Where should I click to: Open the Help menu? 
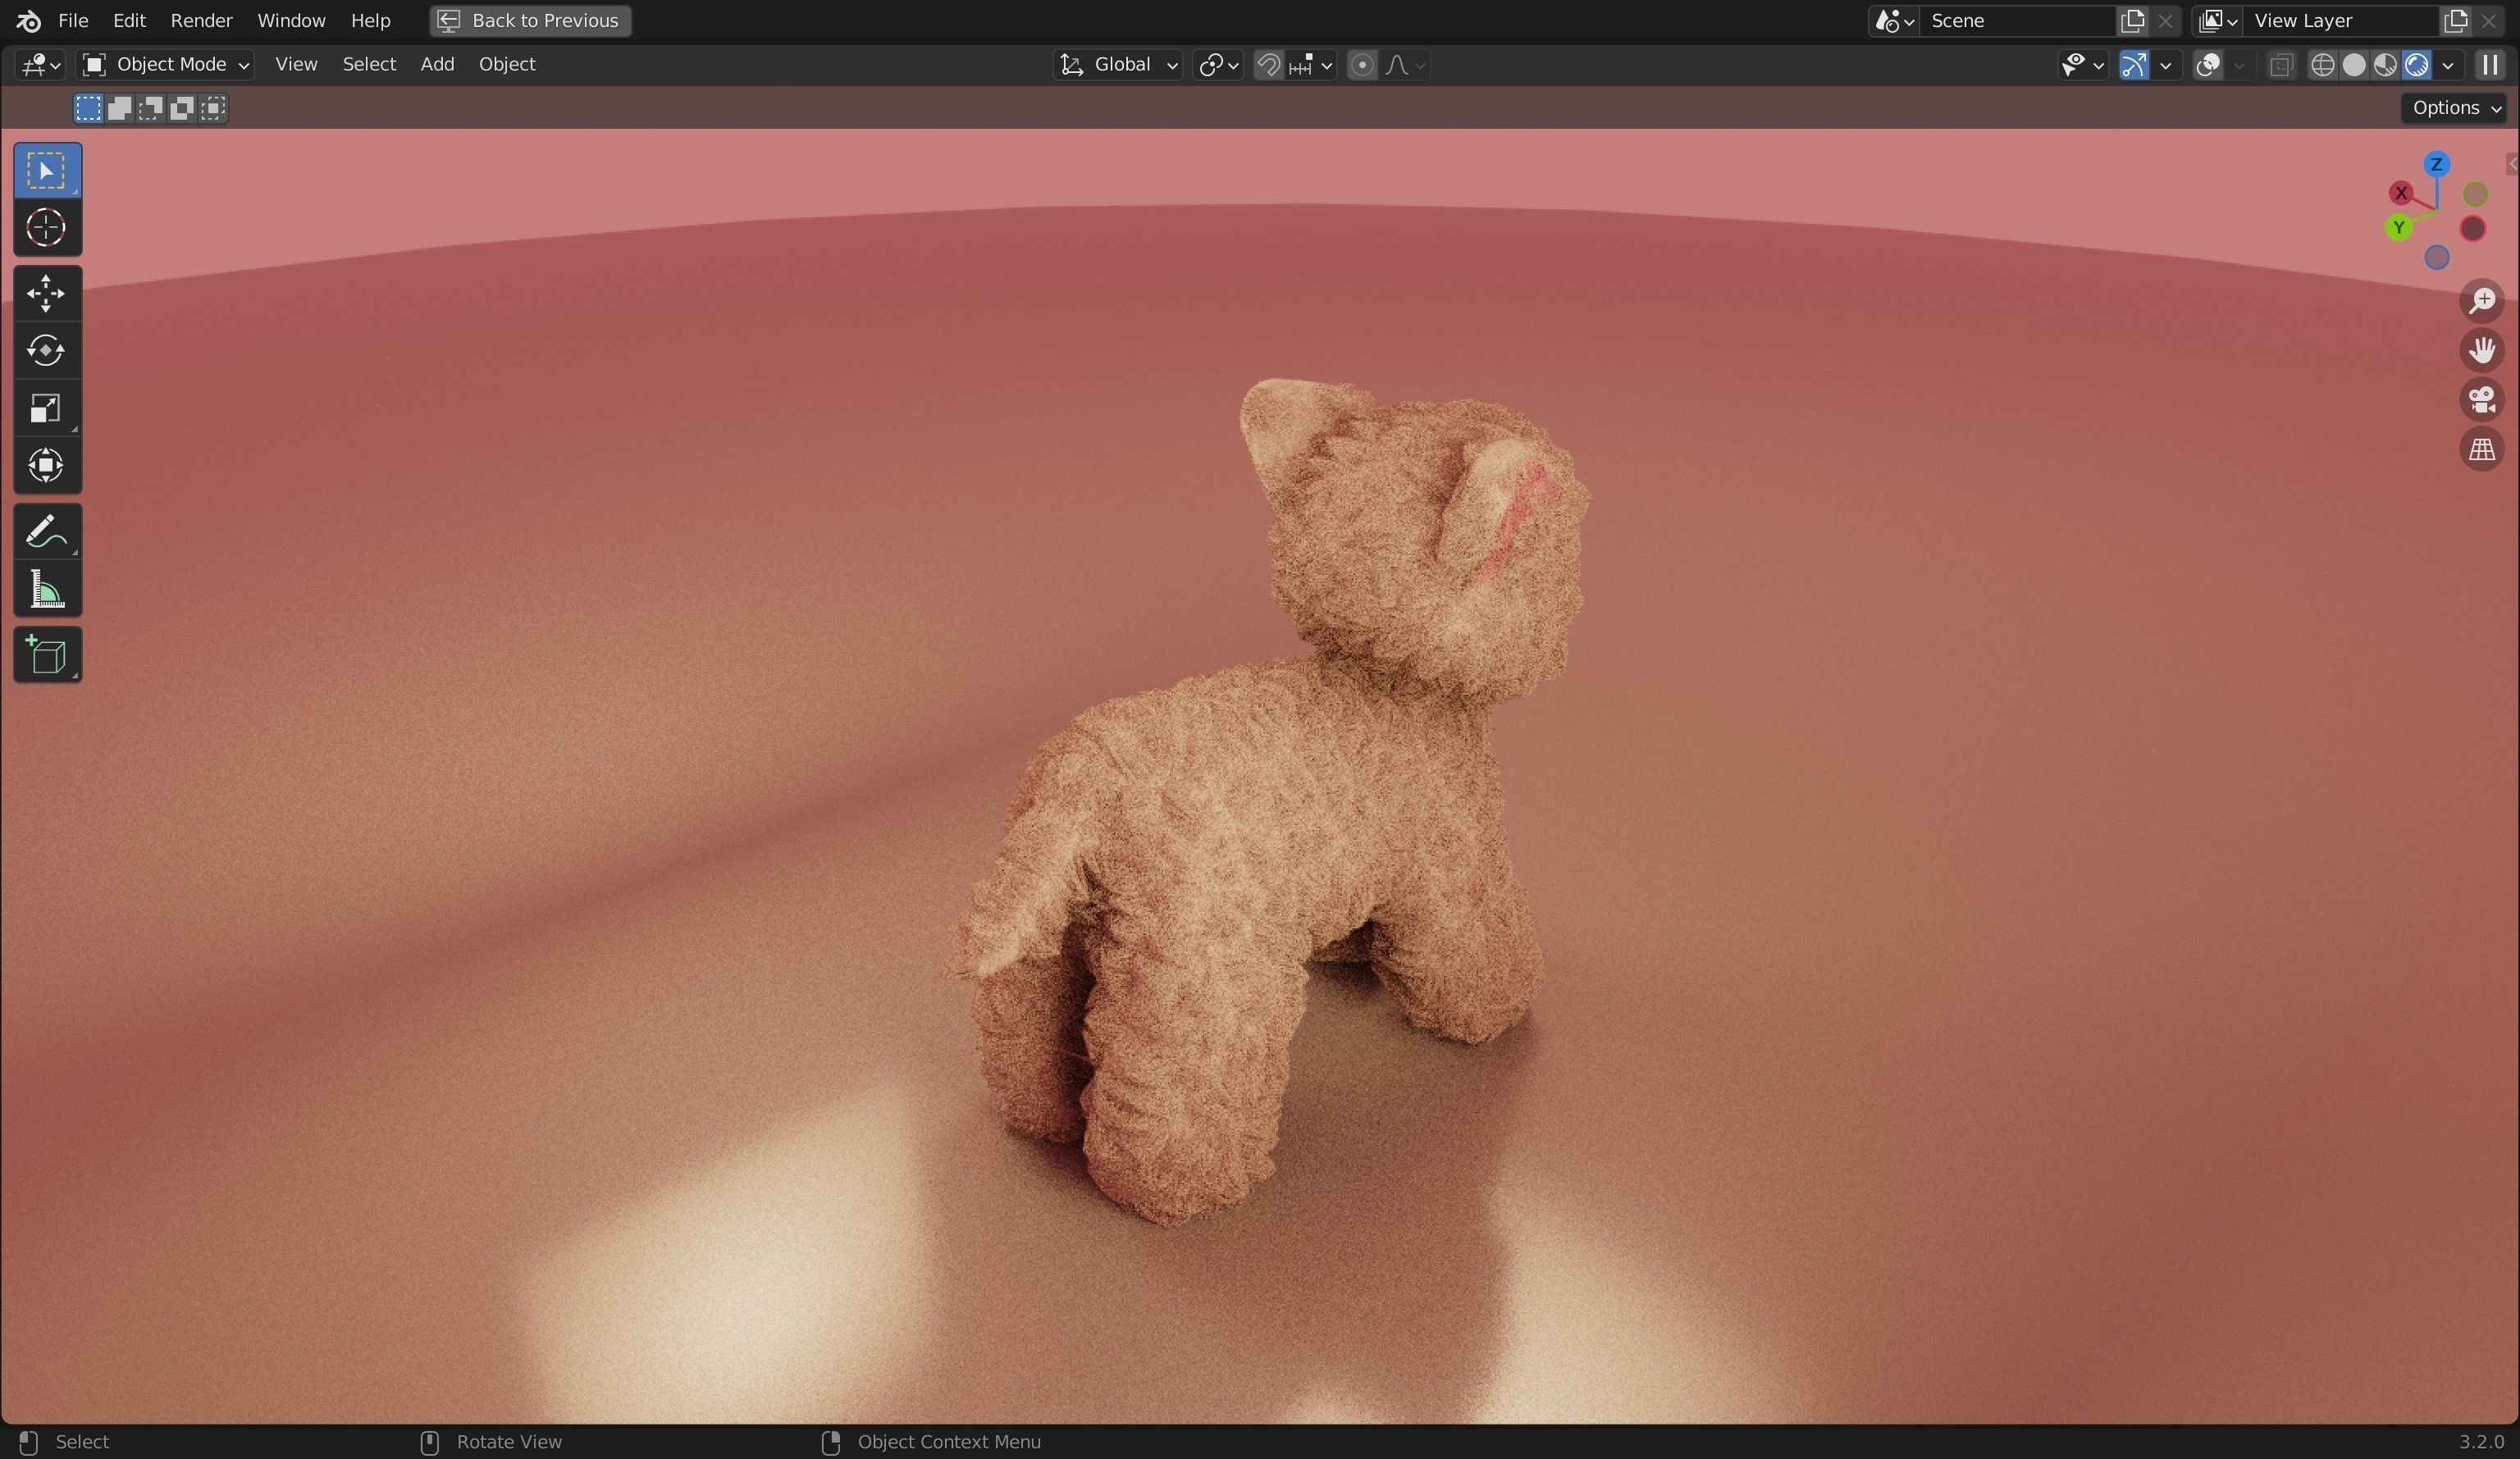click(370, 21)
